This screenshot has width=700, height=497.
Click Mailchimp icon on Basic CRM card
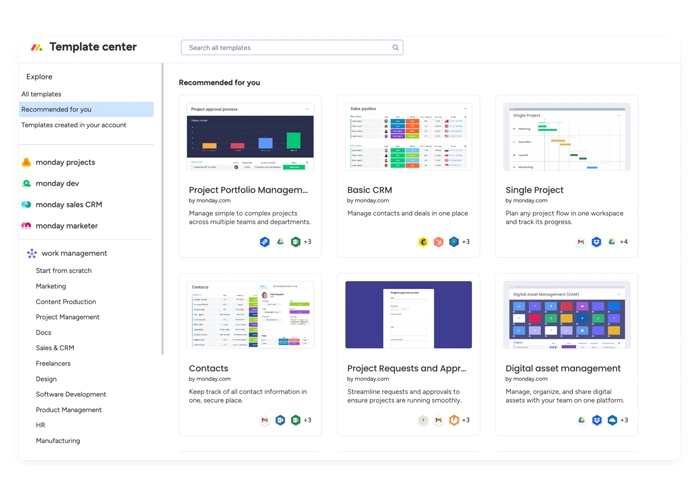click(423, 242)
